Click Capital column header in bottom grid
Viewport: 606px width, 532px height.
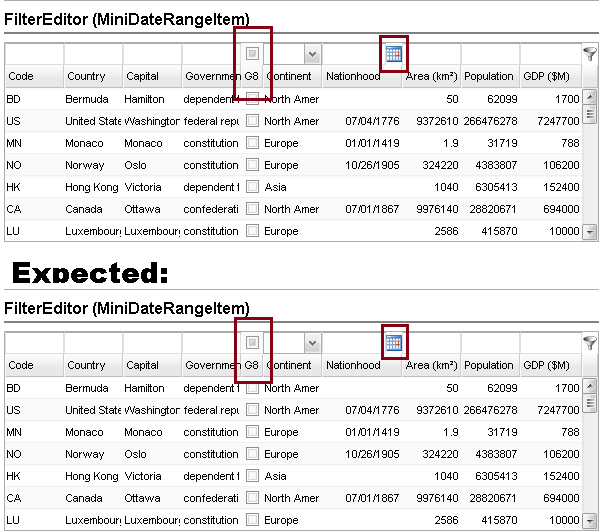tap(150, 366)
